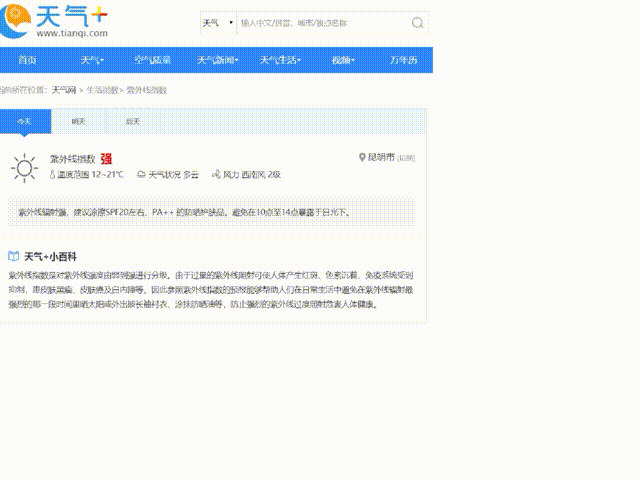Select the 今天 tab
Screen dimensions: 640x480
pyautogui.click(x=25, y=121)
